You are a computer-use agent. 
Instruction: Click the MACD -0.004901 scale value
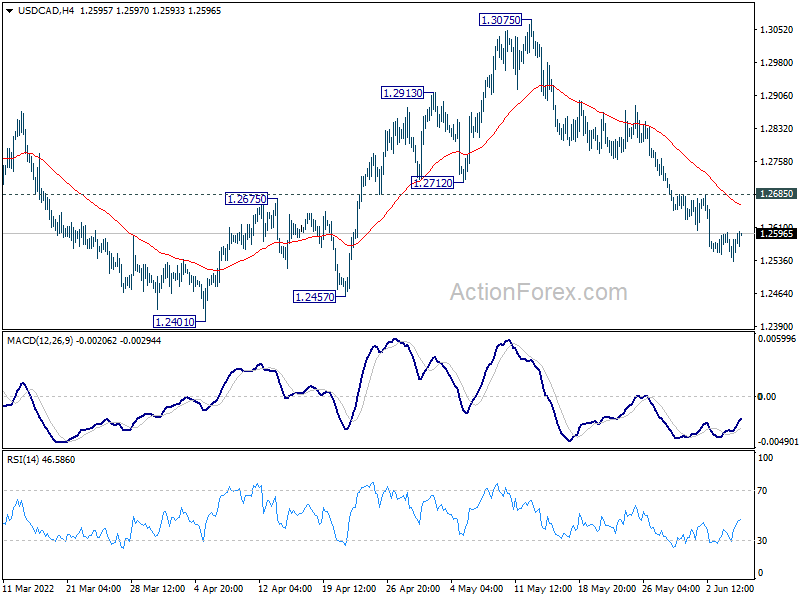click(x=778, y=441)
